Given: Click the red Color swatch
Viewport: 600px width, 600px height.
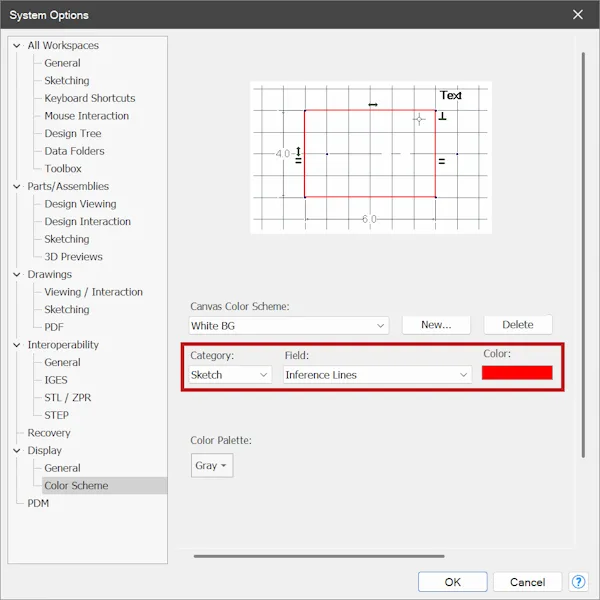Looking at the screenshot, I should [x=517, y=373].
